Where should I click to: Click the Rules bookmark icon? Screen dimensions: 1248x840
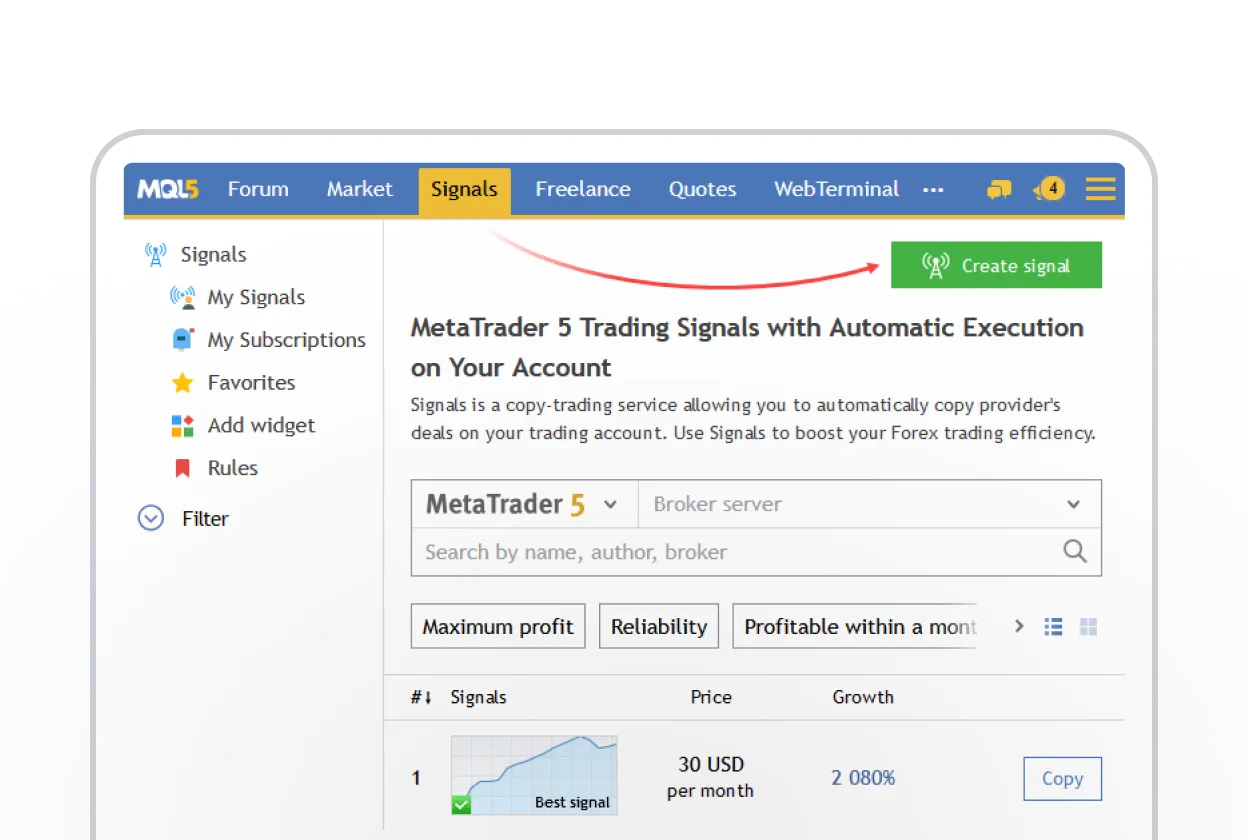(x=182, y=468)
